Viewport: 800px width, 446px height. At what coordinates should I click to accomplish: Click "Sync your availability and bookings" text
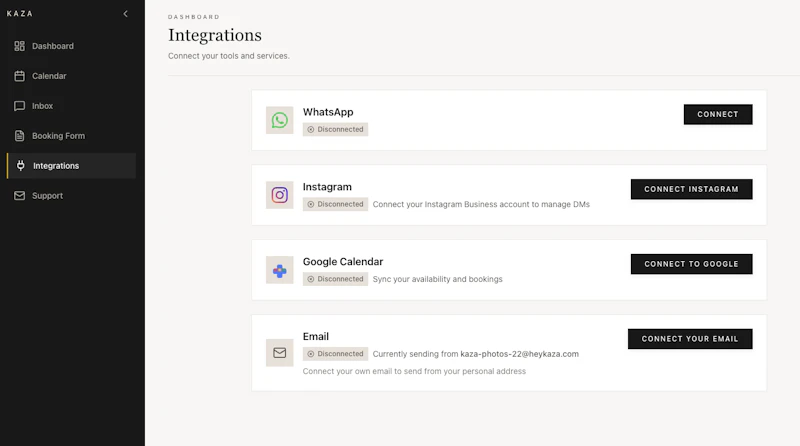(x=437, y=279)
